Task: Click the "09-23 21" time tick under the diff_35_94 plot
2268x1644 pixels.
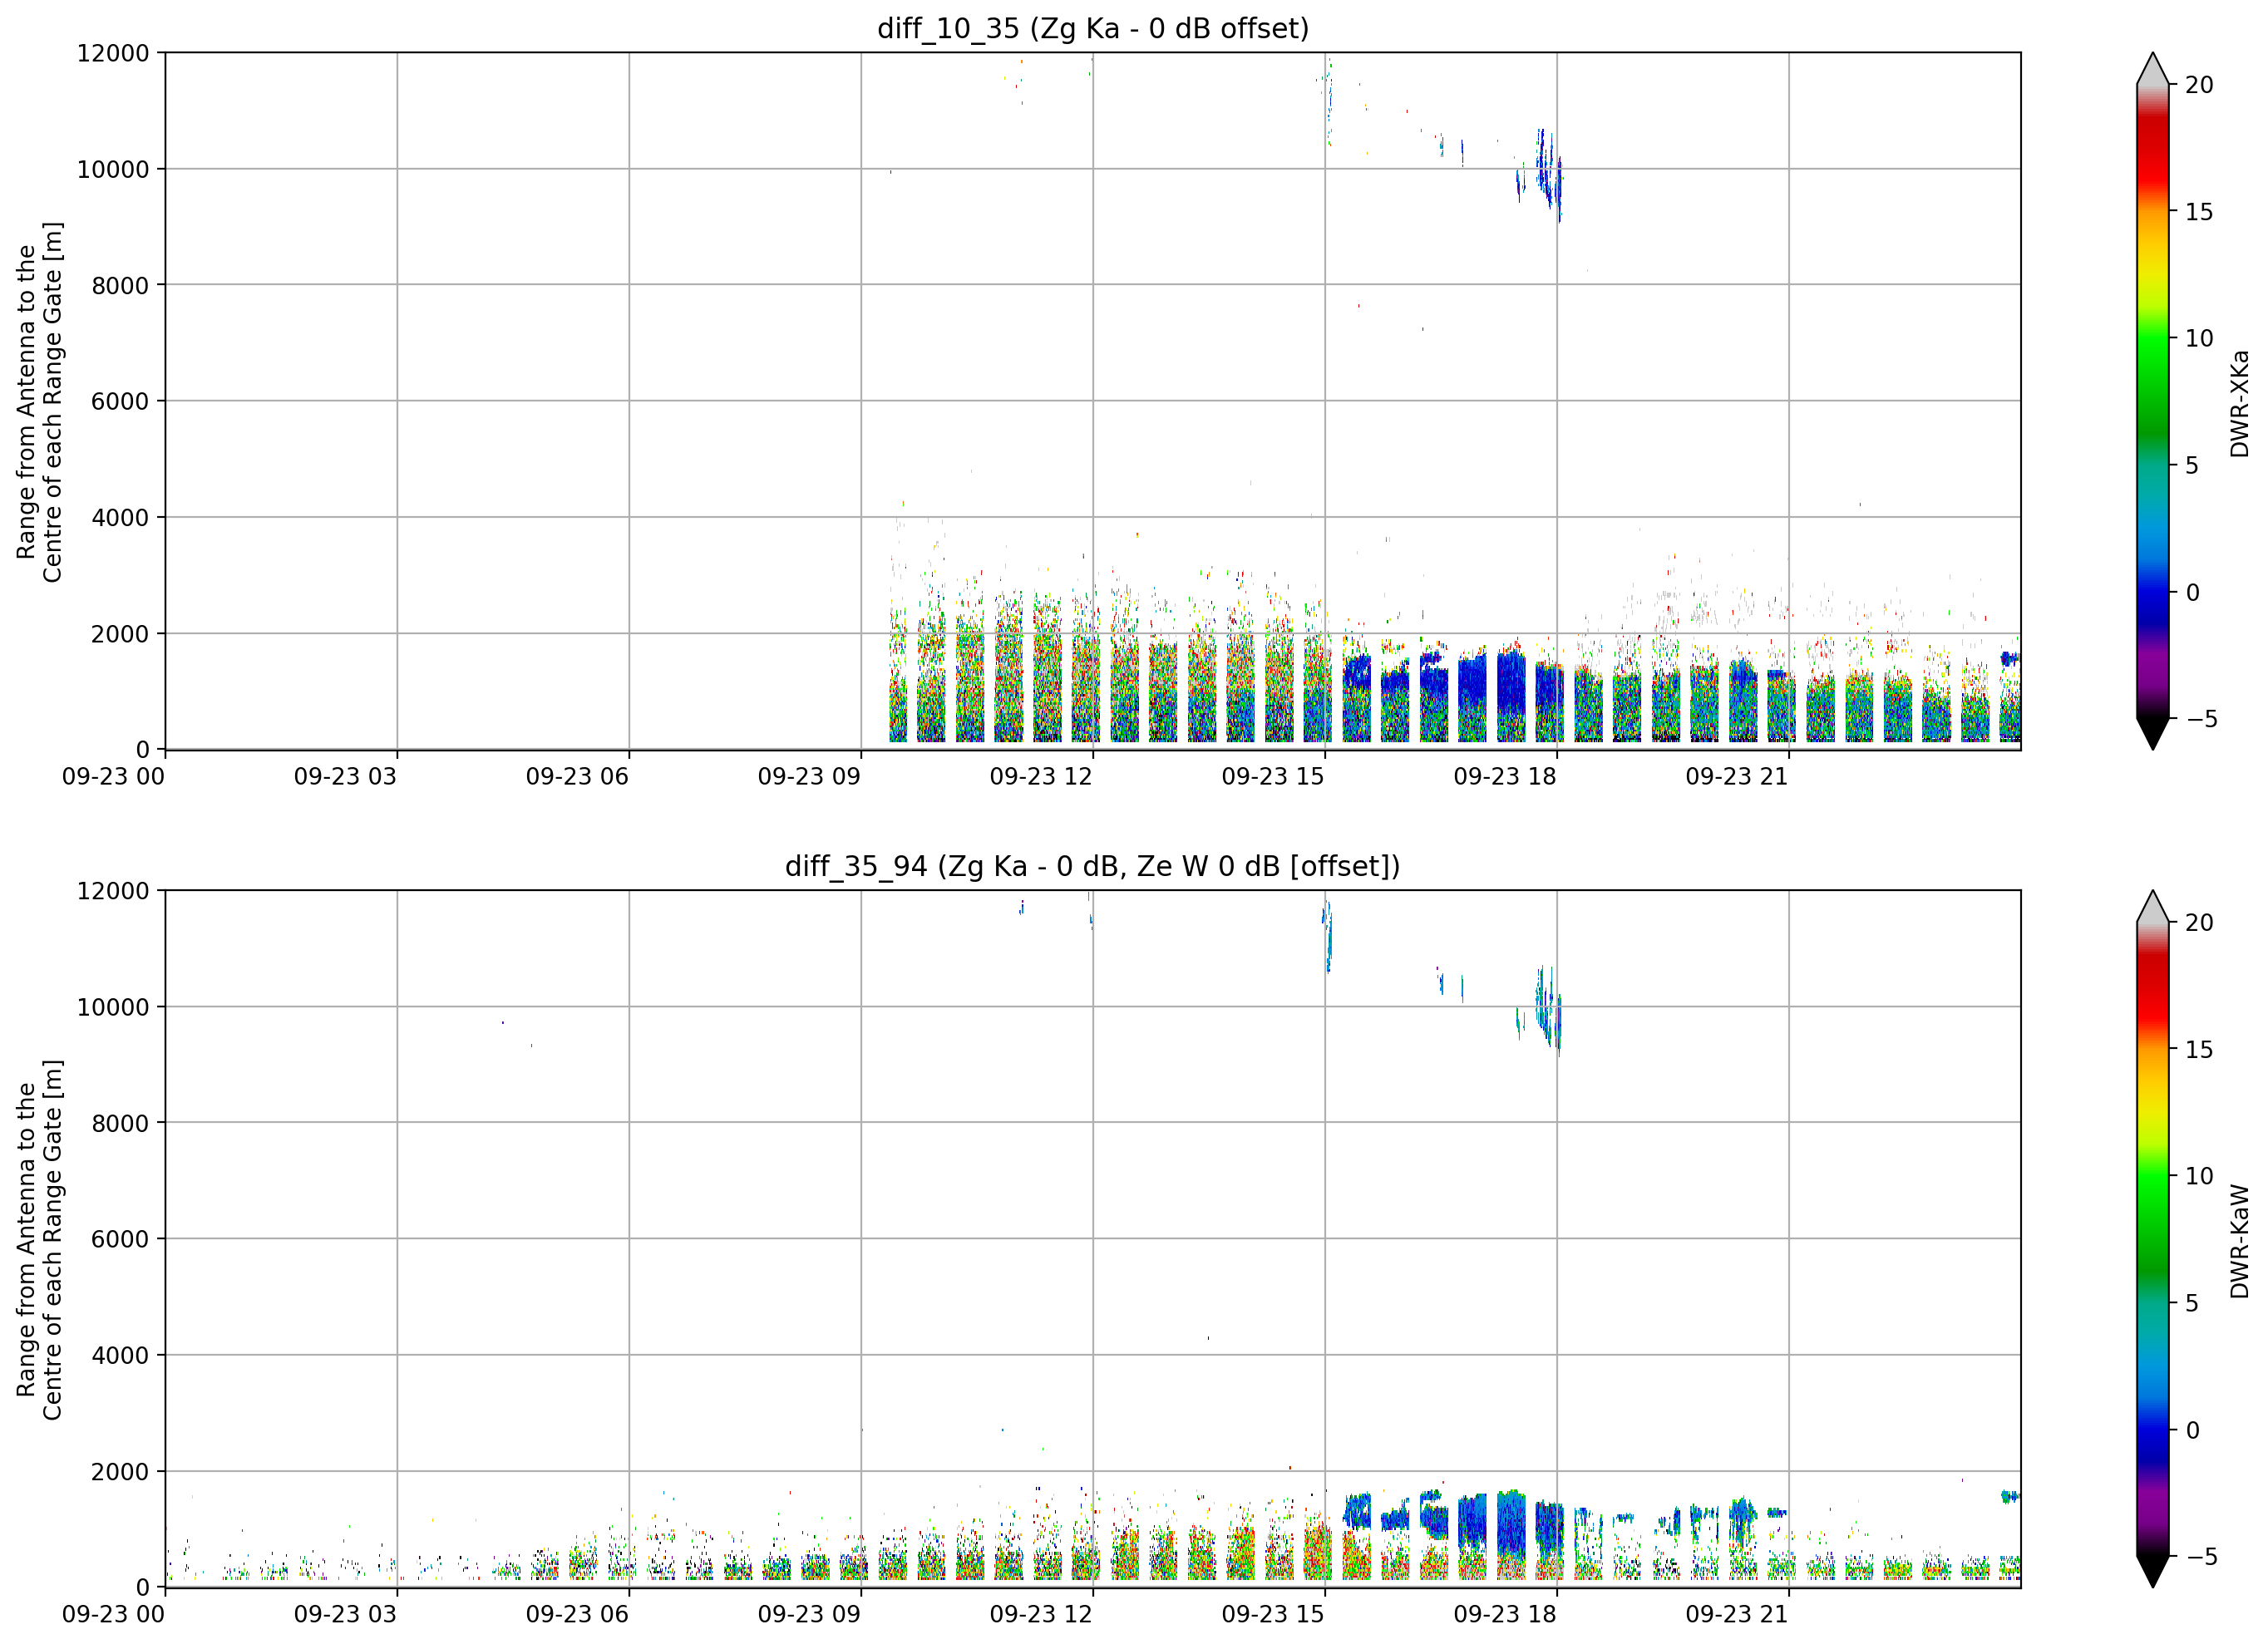Action: [x=1737, y=1615]
